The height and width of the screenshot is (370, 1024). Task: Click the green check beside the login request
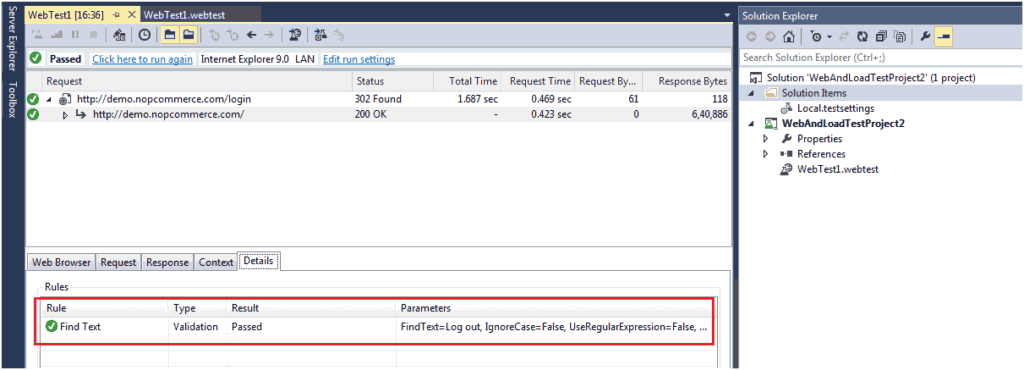click(33, 99)
